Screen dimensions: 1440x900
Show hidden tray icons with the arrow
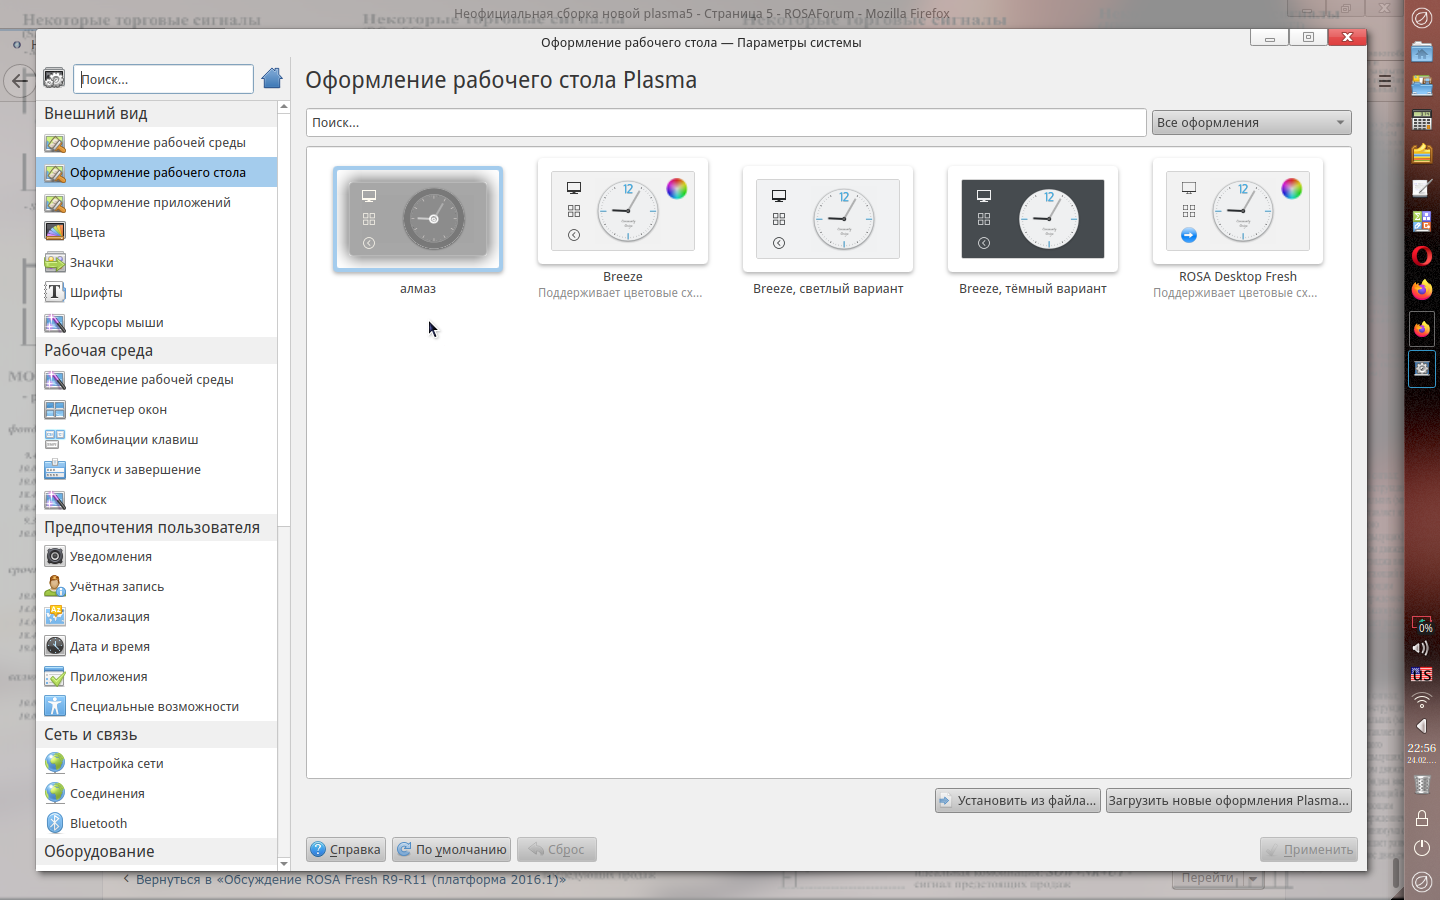point(1421,726)
